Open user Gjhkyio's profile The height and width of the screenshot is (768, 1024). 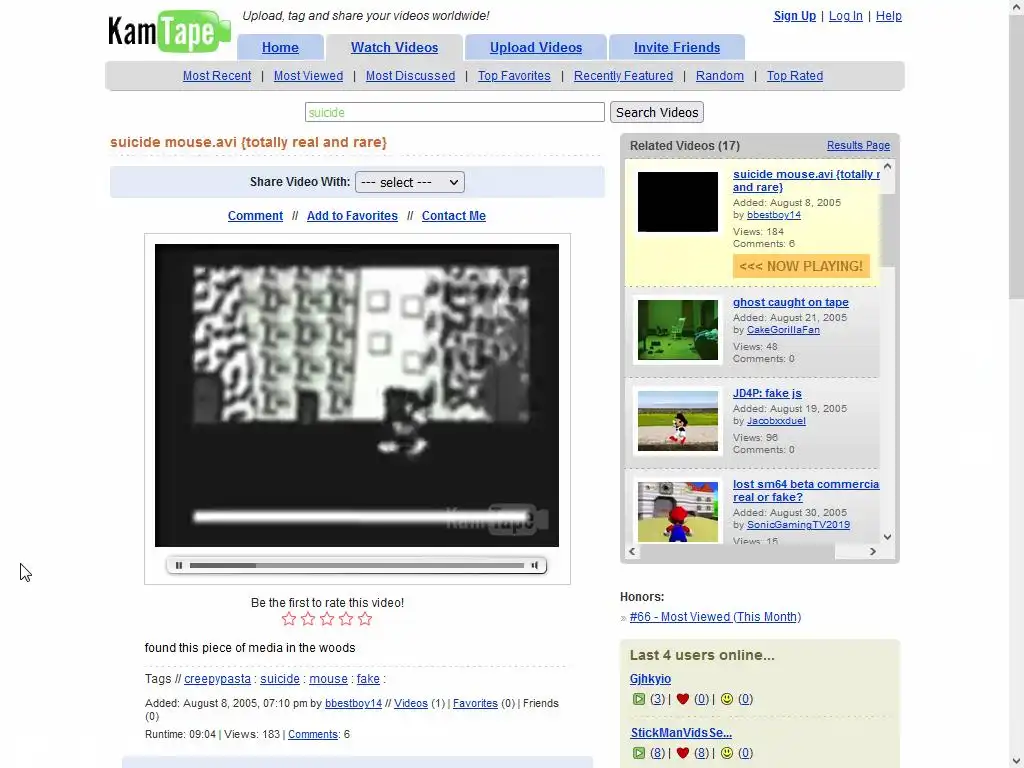(x=650, y=679)
